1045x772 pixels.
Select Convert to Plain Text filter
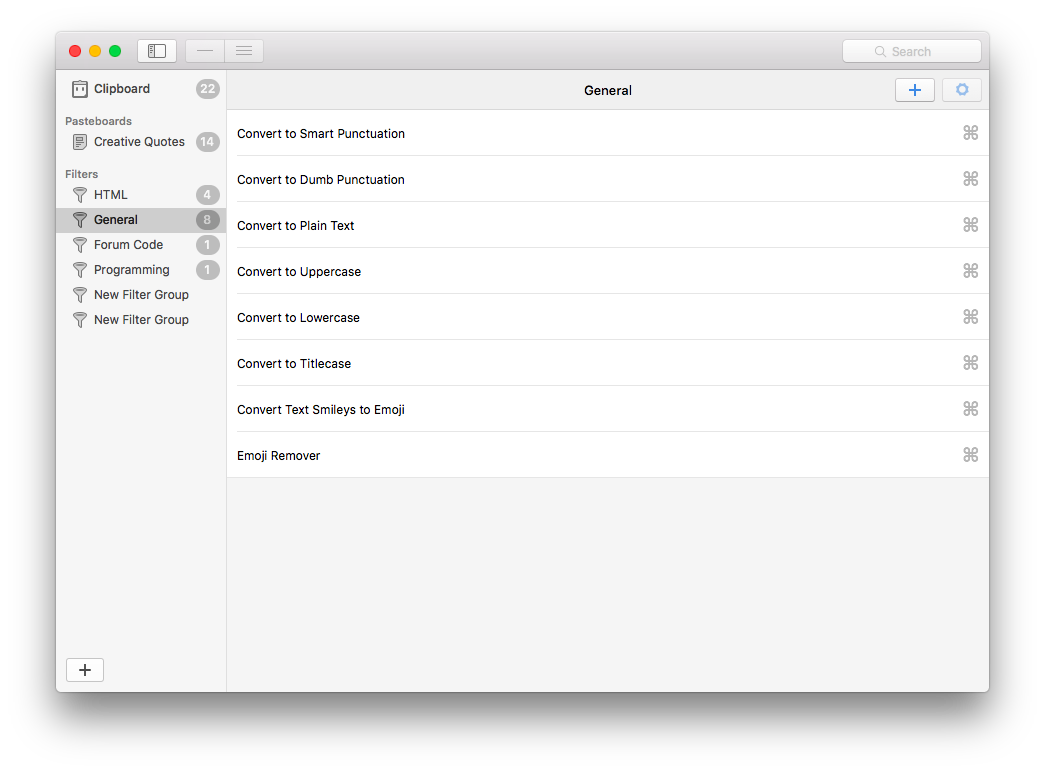pos(296,226)
